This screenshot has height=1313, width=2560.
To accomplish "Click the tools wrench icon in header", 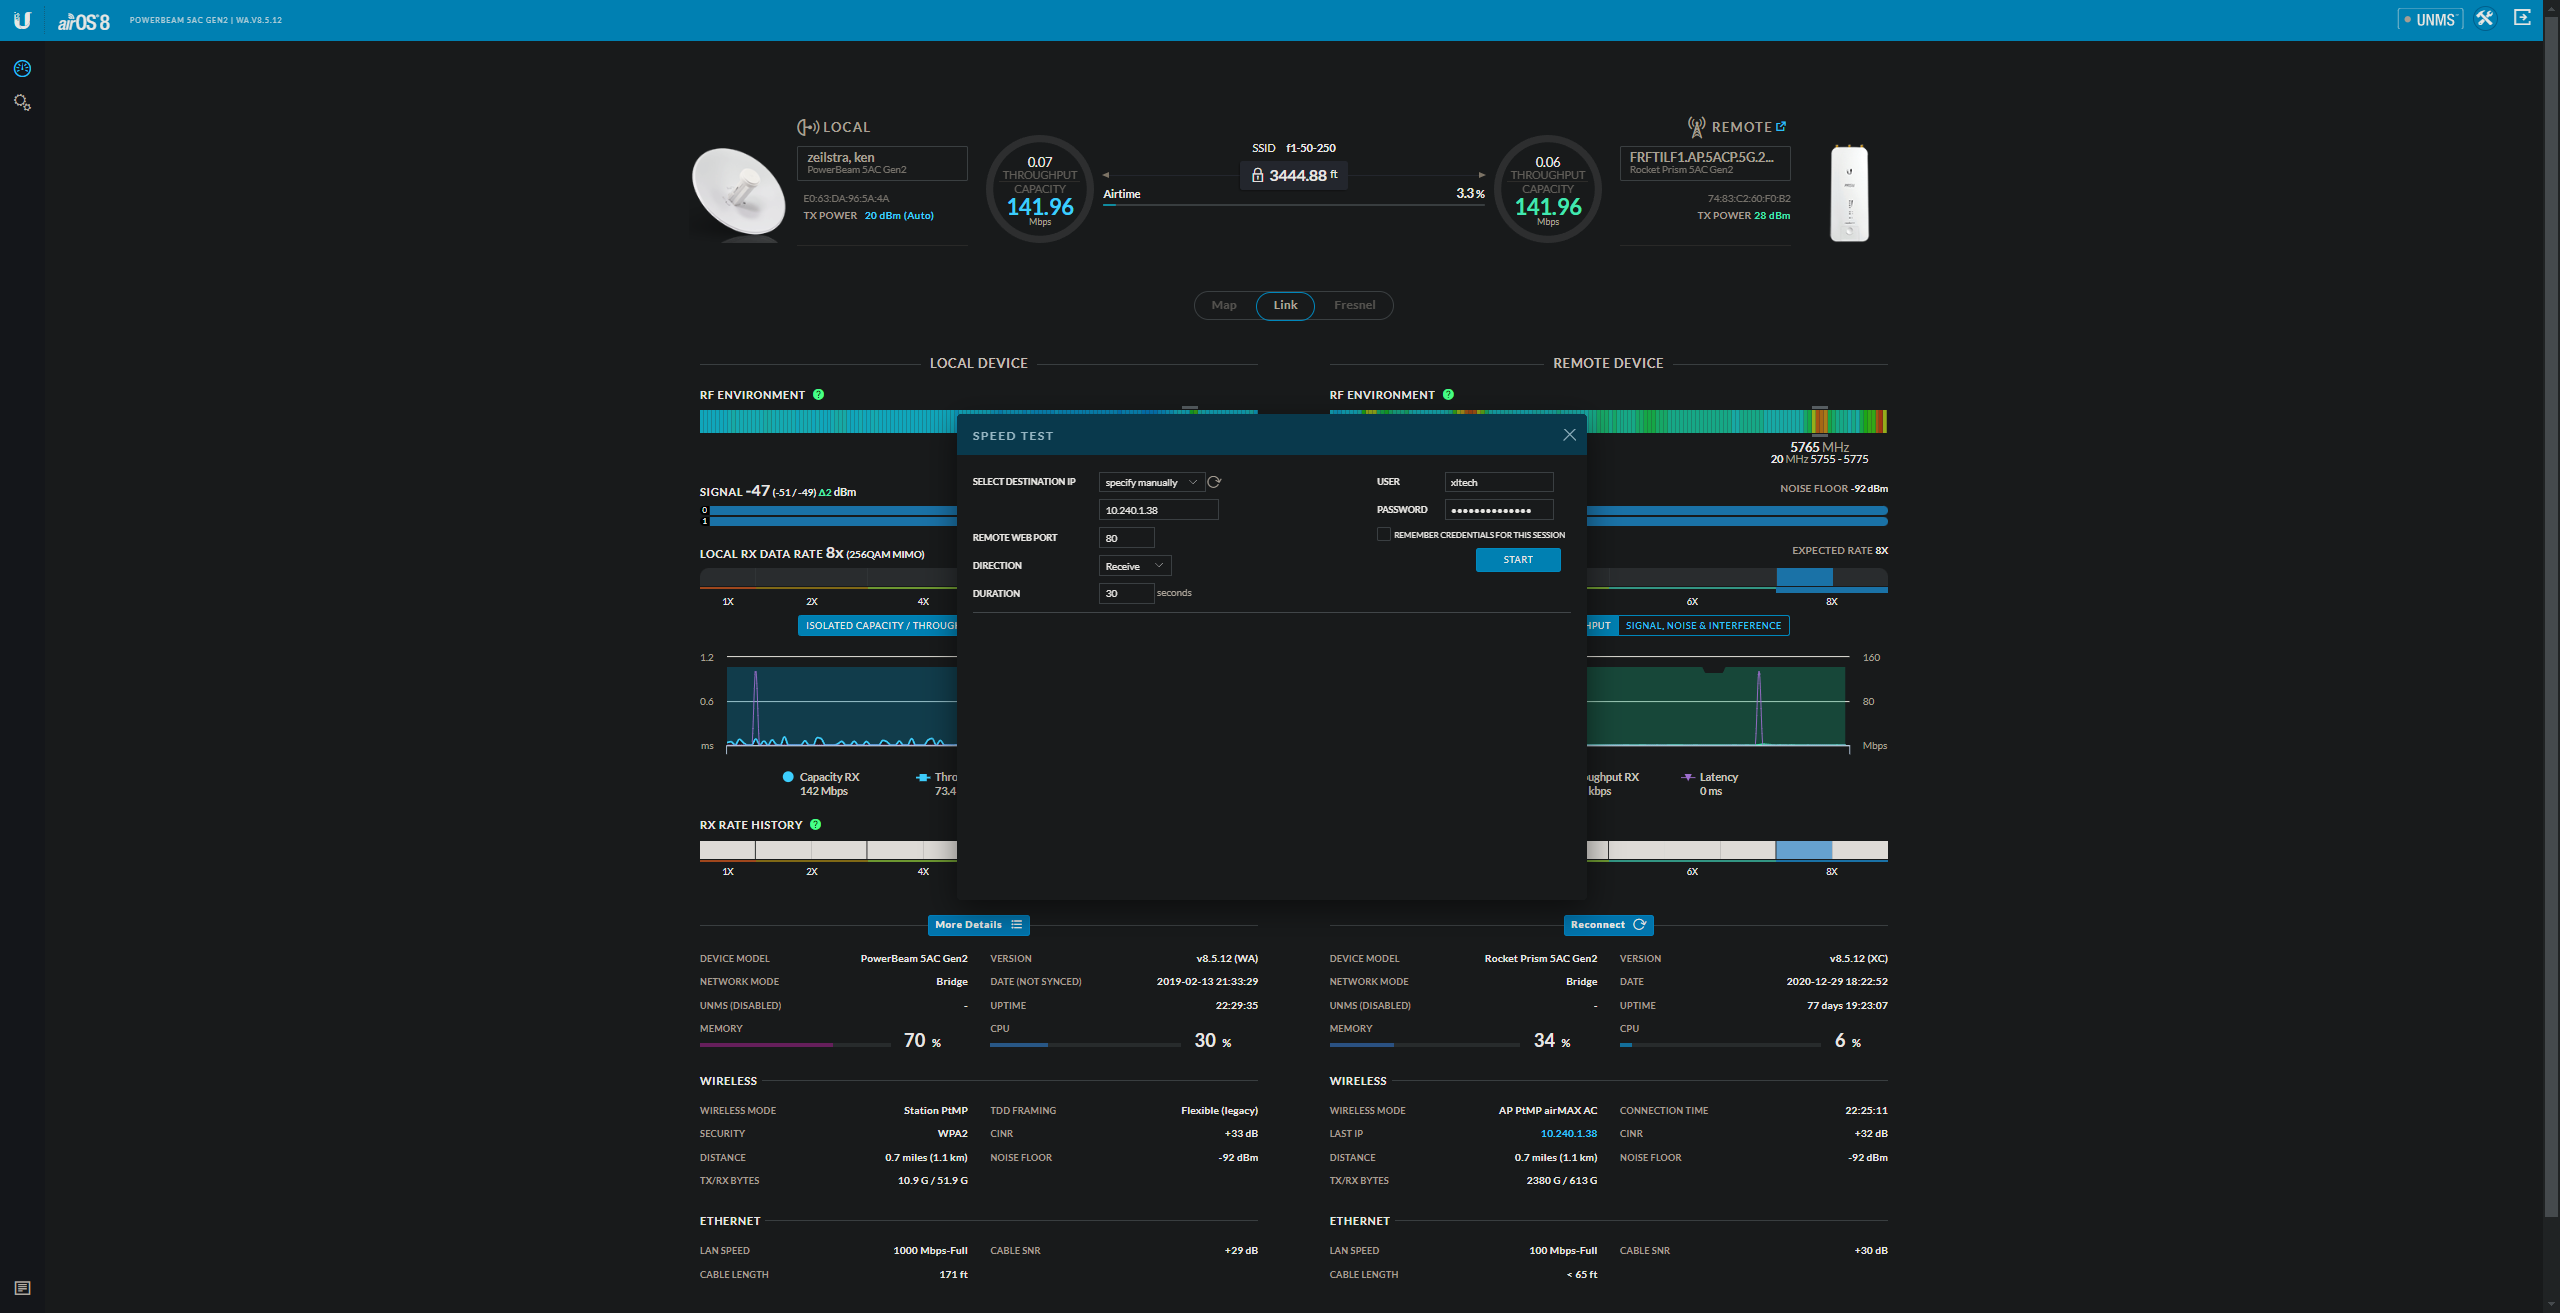I will pyautogui.click(x=2485, y=18).
